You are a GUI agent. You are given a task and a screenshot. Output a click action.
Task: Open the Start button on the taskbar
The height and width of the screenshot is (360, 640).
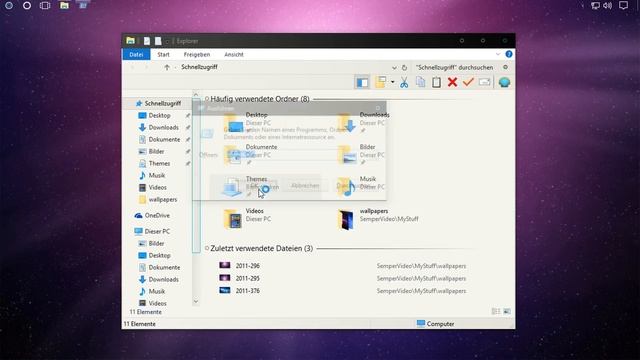click(x=9, y=5)
